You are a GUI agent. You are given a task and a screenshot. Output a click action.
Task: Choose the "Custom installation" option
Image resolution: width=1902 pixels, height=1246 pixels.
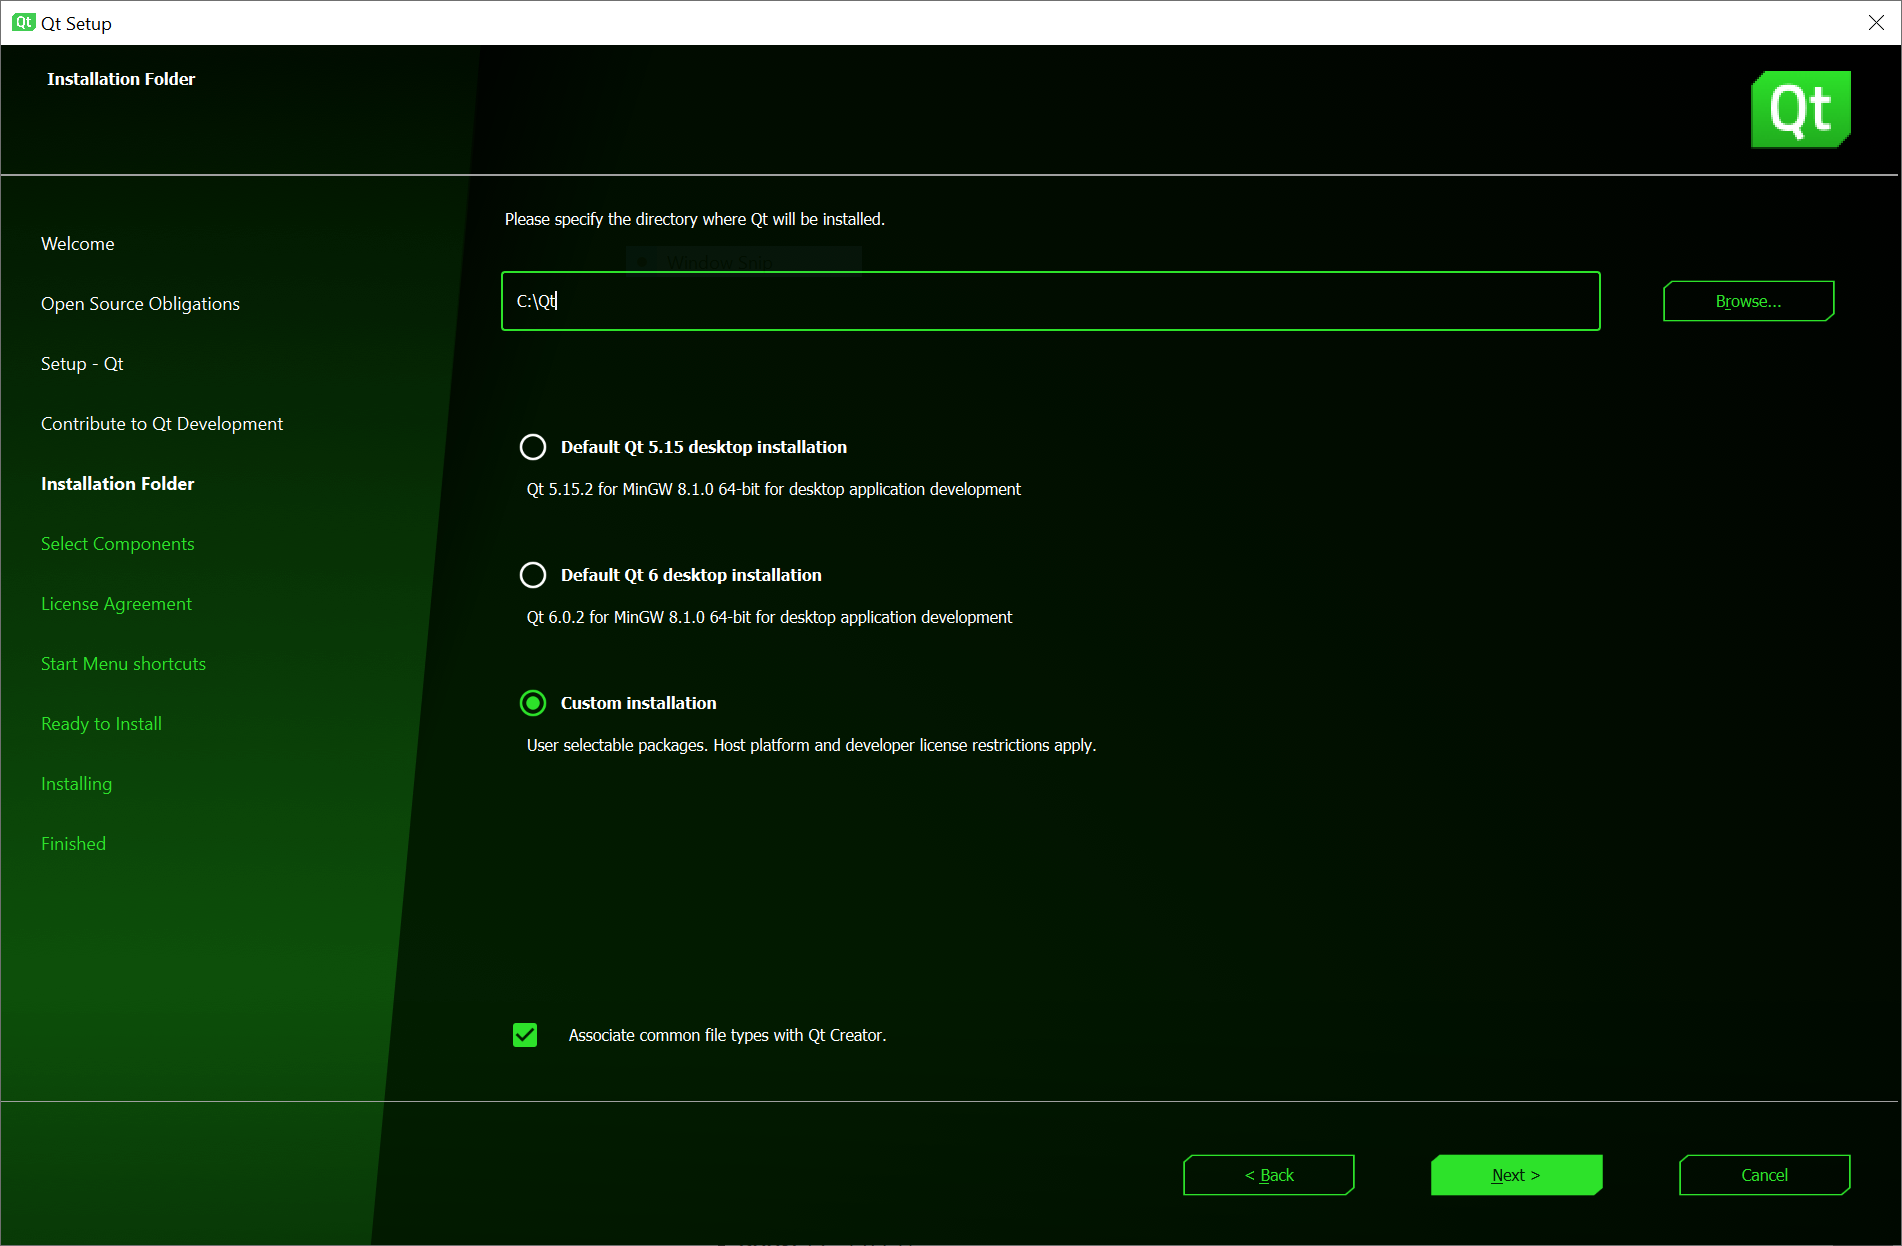[x=533, y=703]
